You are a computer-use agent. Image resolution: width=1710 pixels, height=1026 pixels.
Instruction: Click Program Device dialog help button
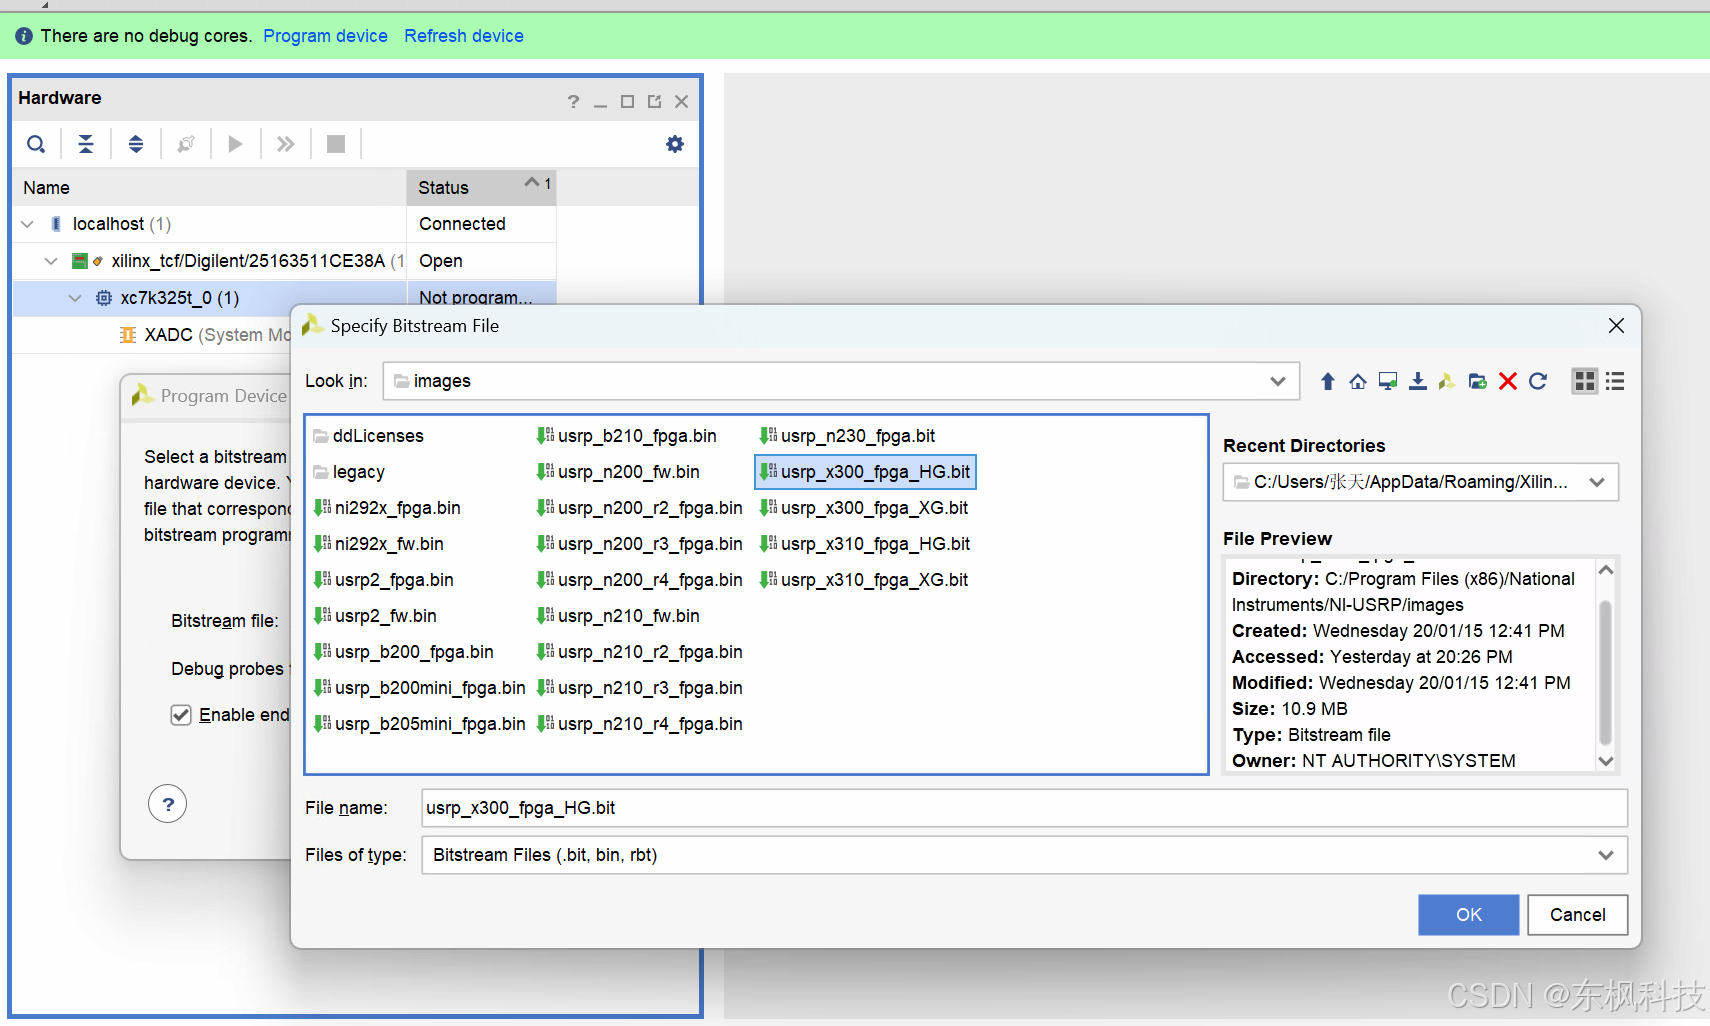[x=168, y=804]
